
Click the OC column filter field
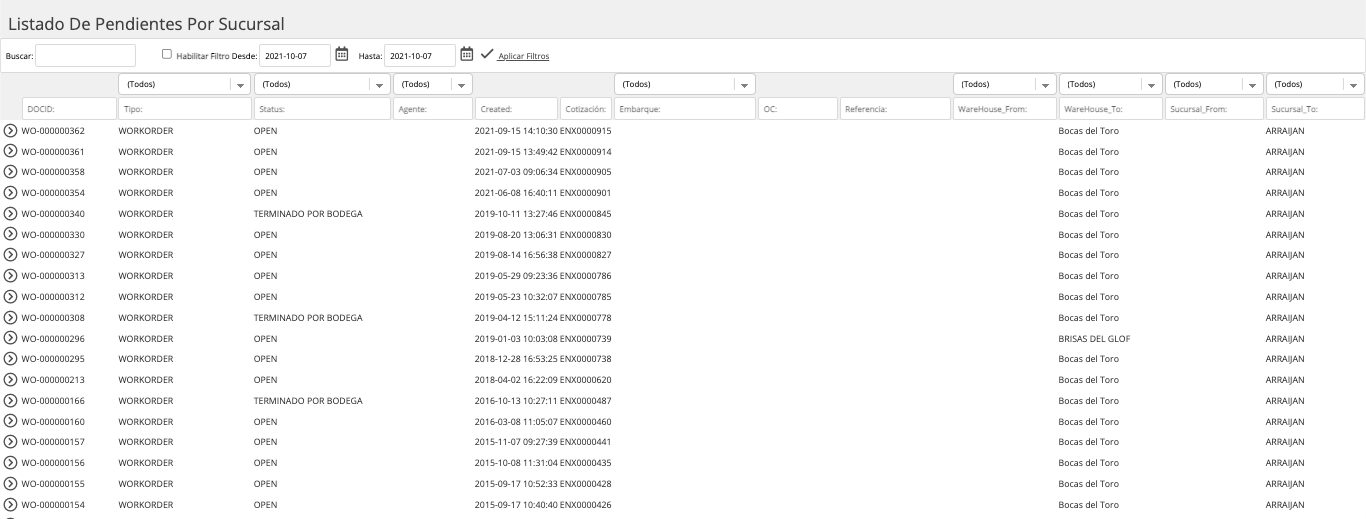point(797,109)
